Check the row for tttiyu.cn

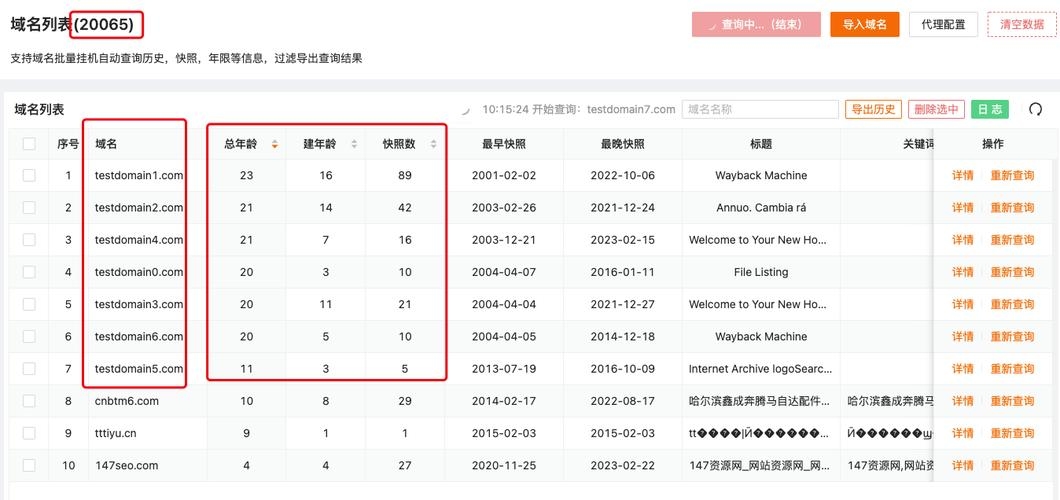click(29, 433)
